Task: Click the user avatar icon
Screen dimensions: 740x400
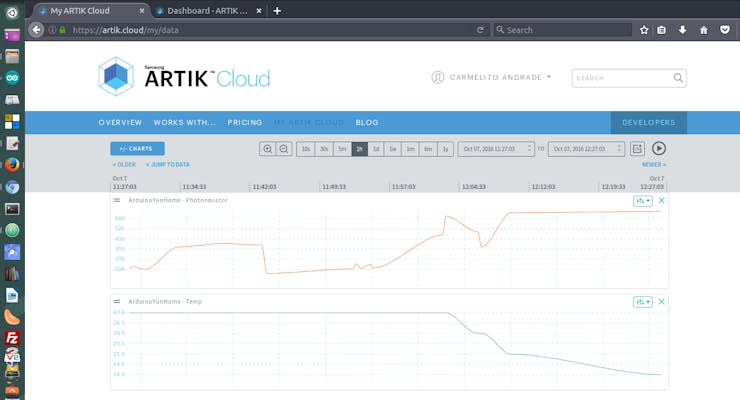Action: pyautogui.click(x=437, y=77)
